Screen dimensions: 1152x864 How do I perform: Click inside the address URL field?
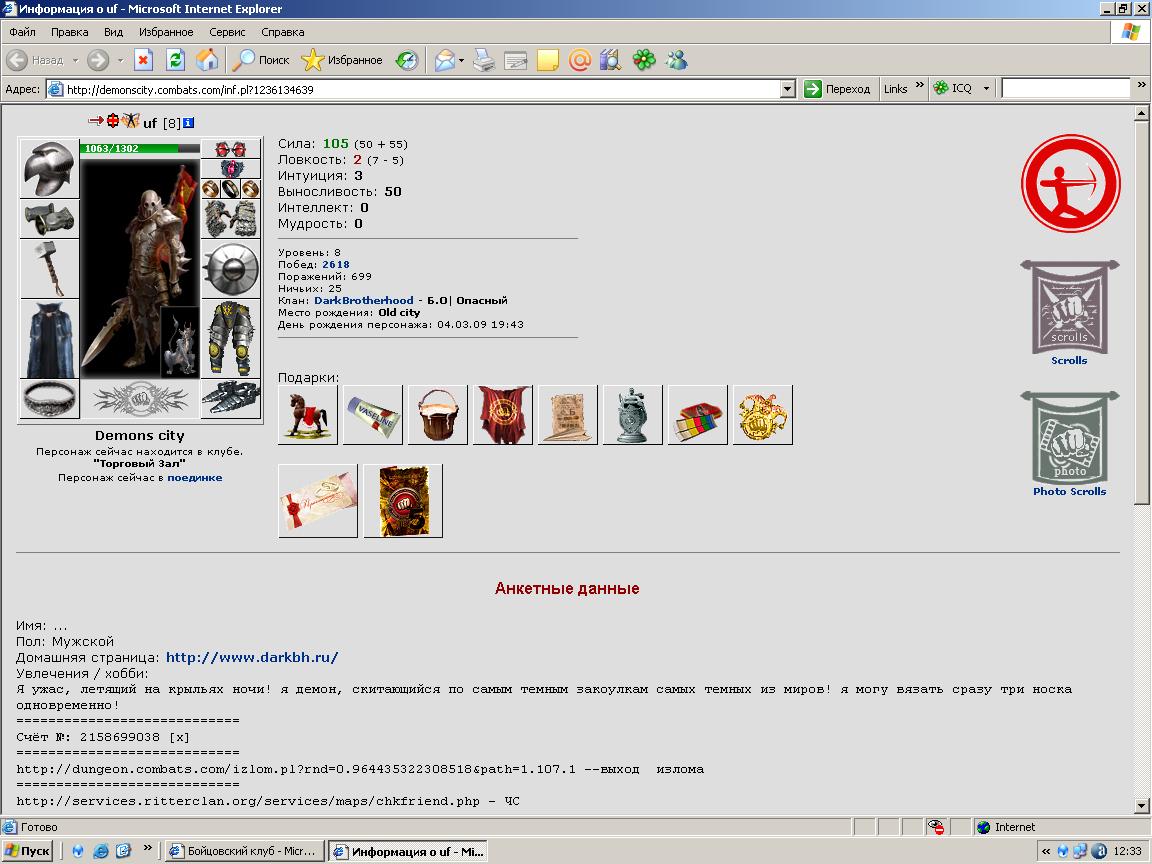(x=422, y=90)
